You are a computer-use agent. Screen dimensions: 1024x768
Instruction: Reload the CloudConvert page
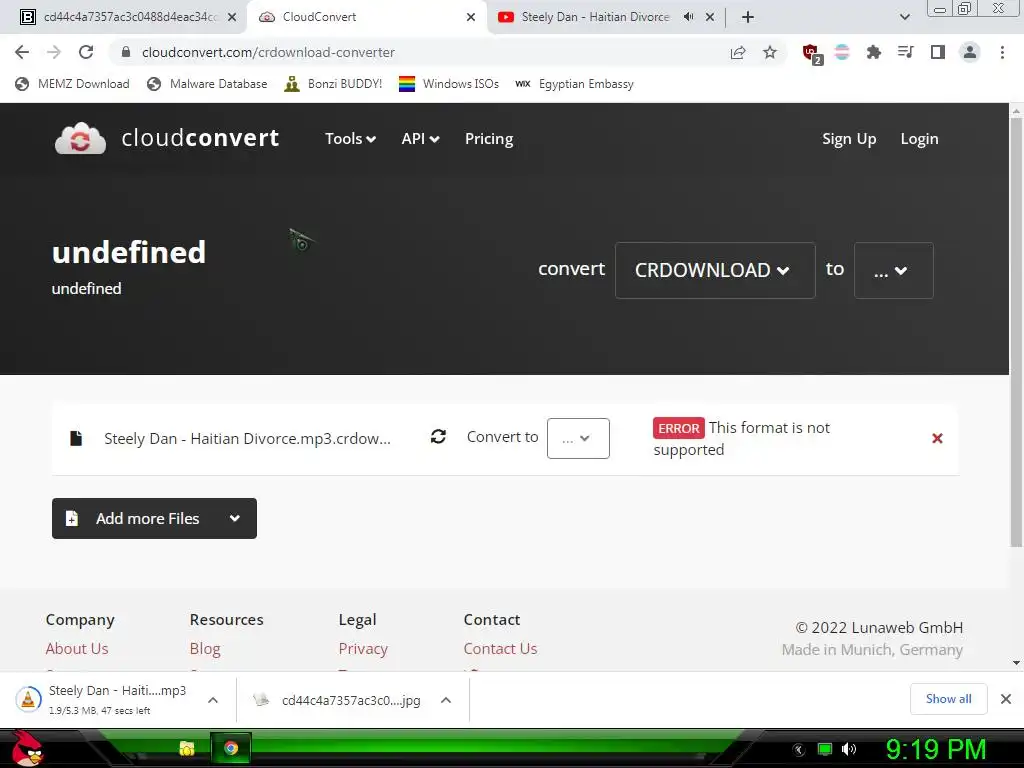[86, 52]
